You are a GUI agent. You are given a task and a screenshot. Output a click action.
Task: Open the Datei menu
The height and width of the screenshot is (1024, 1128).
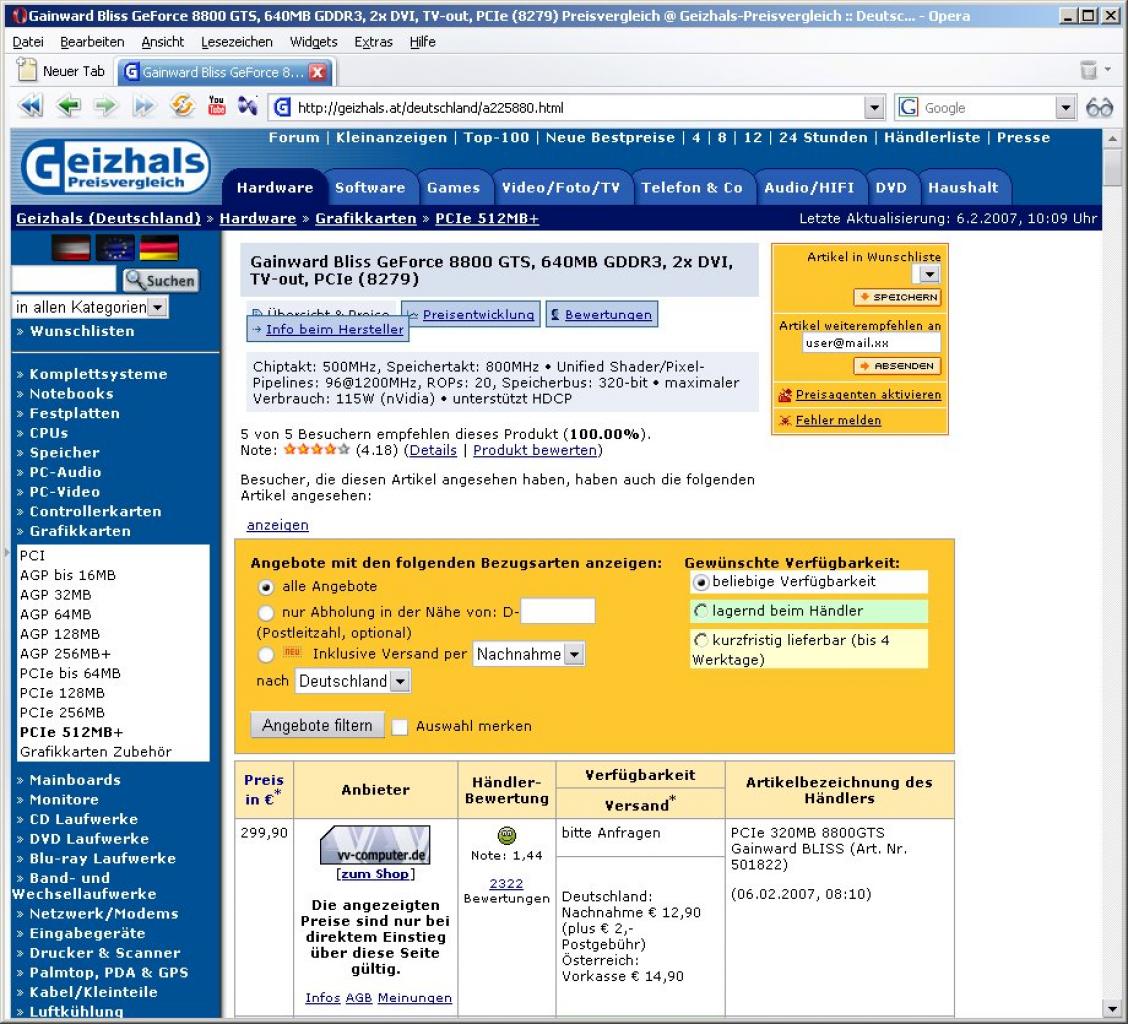(28, 42)
